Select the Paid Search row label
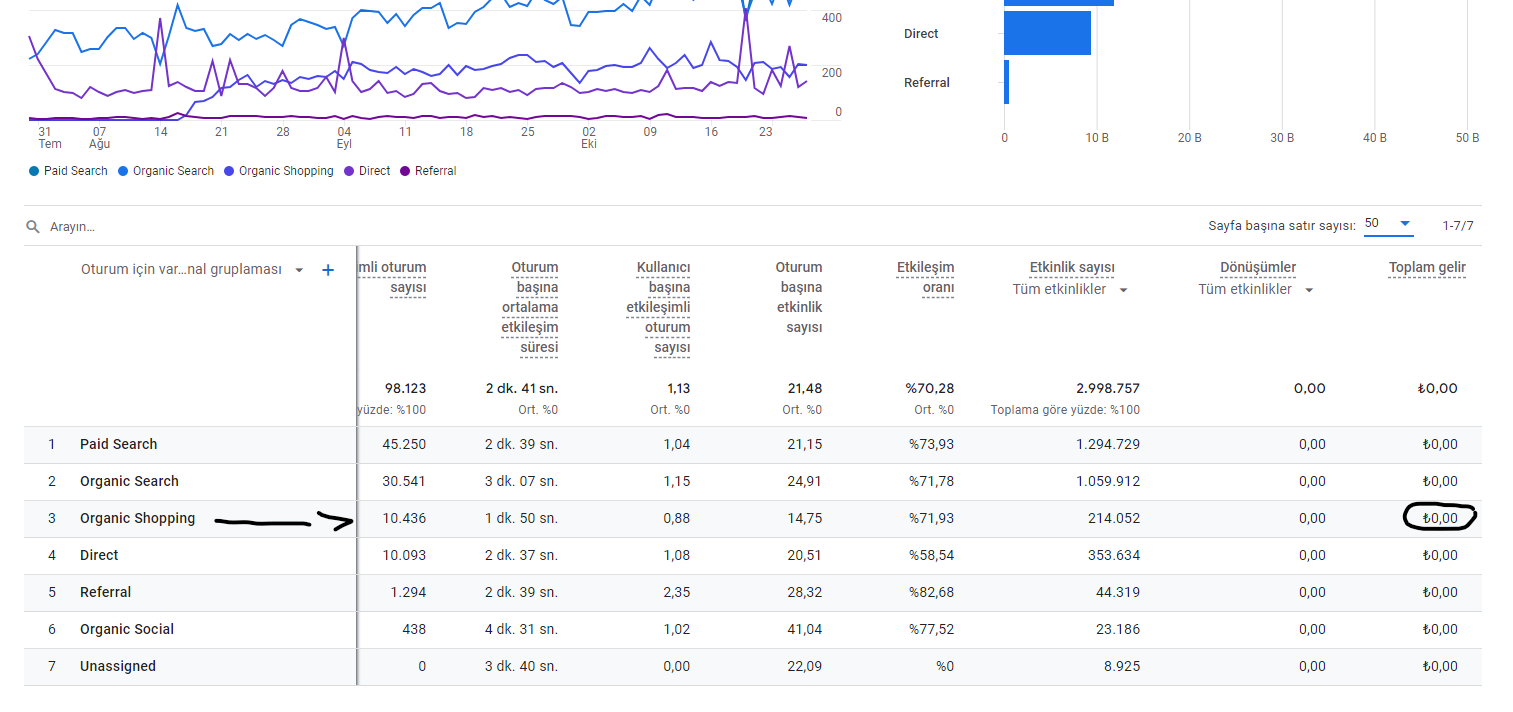This screenshot has width=1513, height=712. point(118,444)
